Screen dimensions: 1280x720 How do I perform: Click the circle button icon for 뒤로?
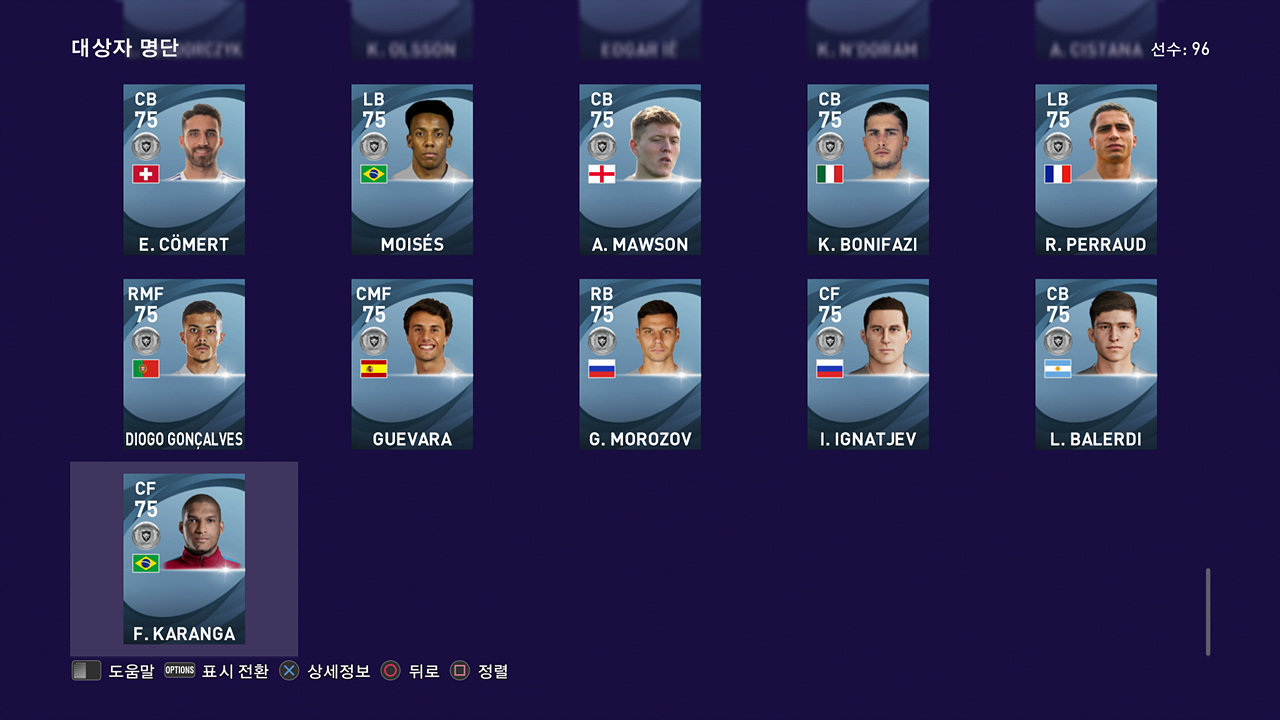(x=391, y=671)
